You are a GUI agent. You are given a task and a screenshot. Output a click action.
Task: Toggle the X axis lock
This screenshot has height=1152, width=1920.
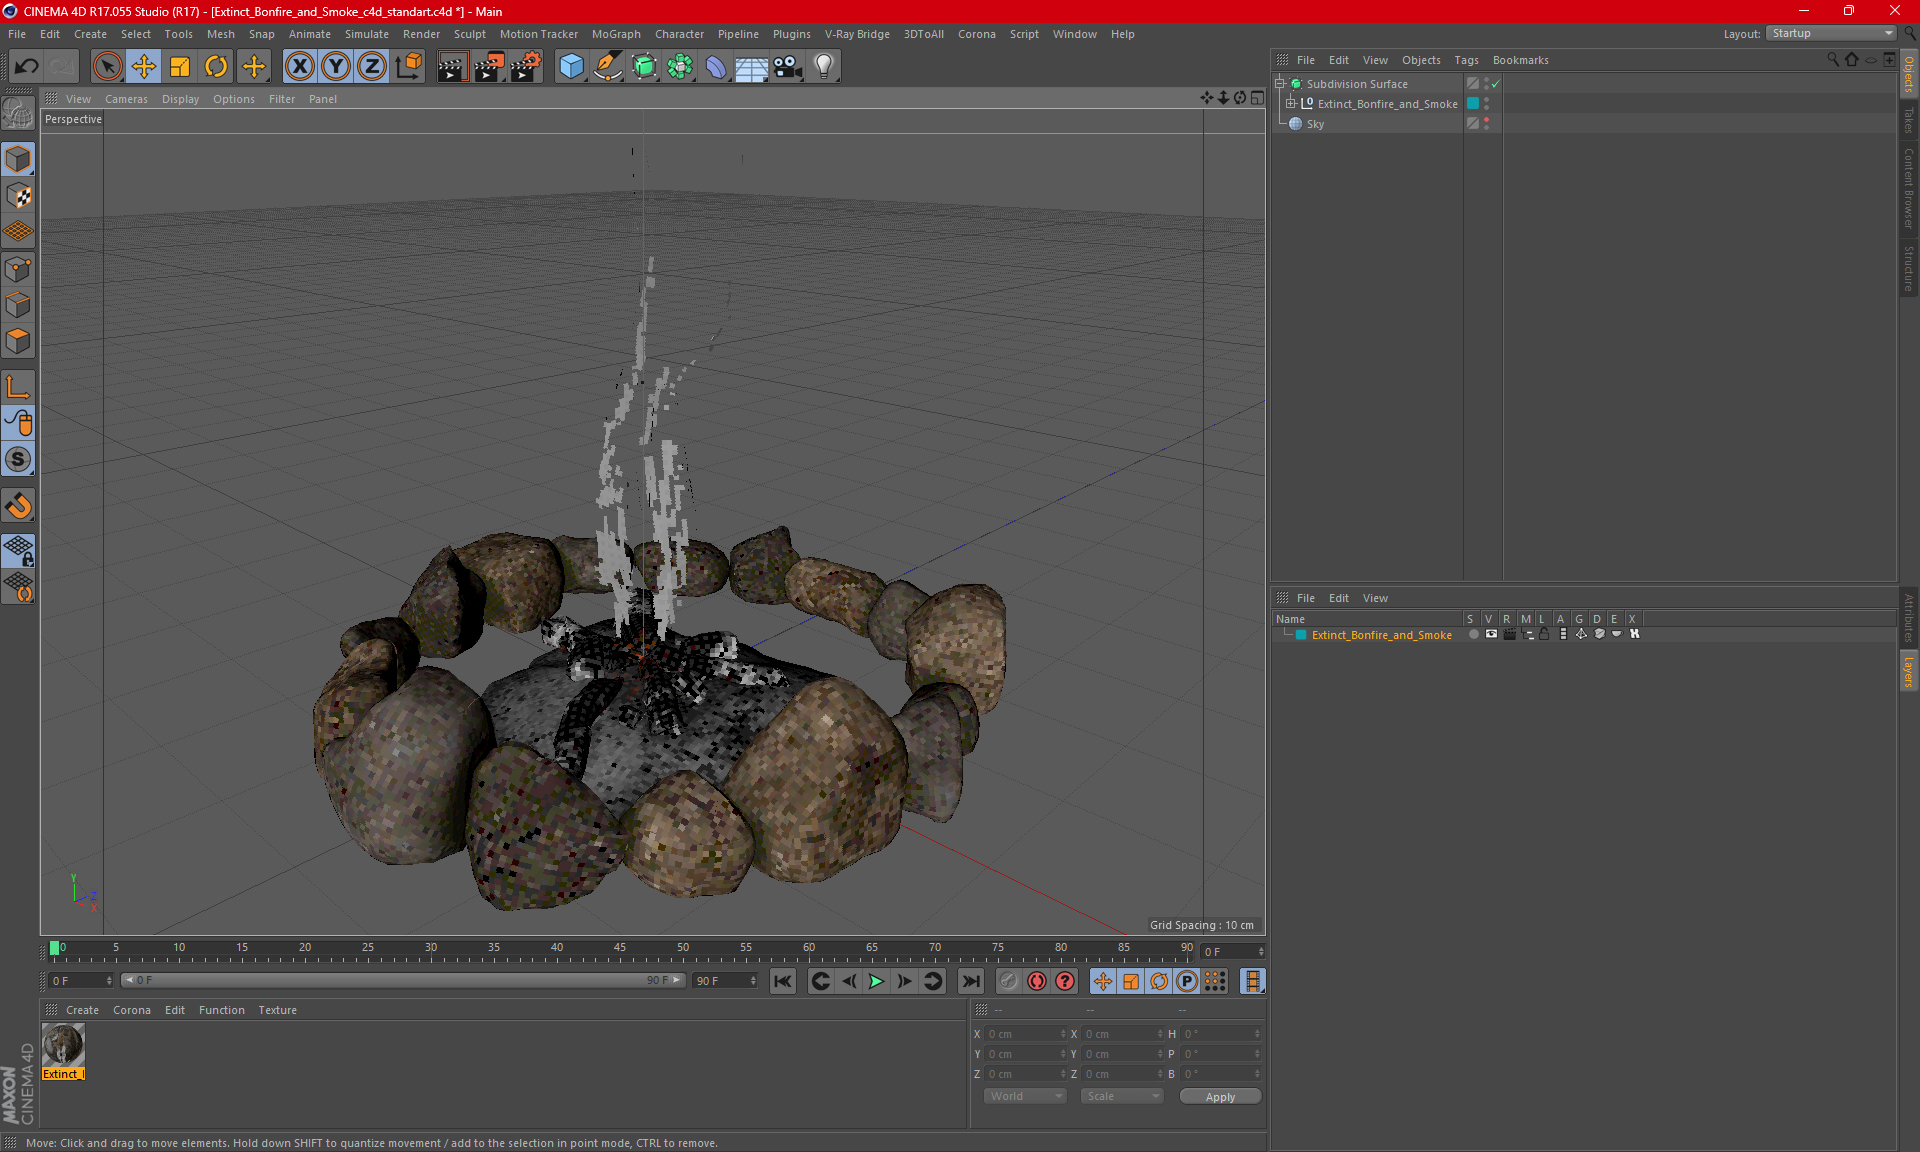click(299, 66)
